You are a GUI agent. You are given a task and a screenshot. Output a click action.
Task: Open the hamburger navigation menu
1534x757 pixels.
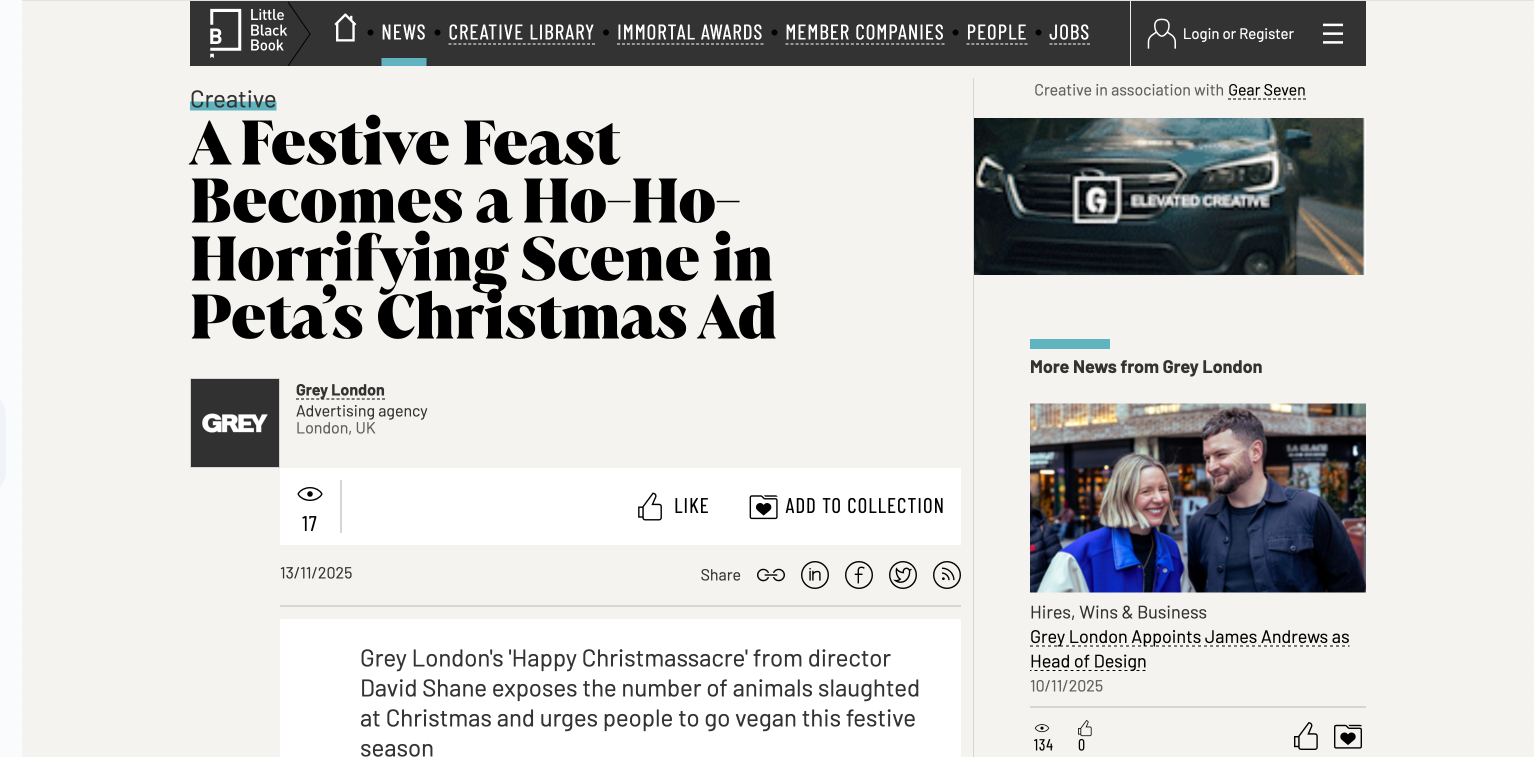(x=1332, y=33)
